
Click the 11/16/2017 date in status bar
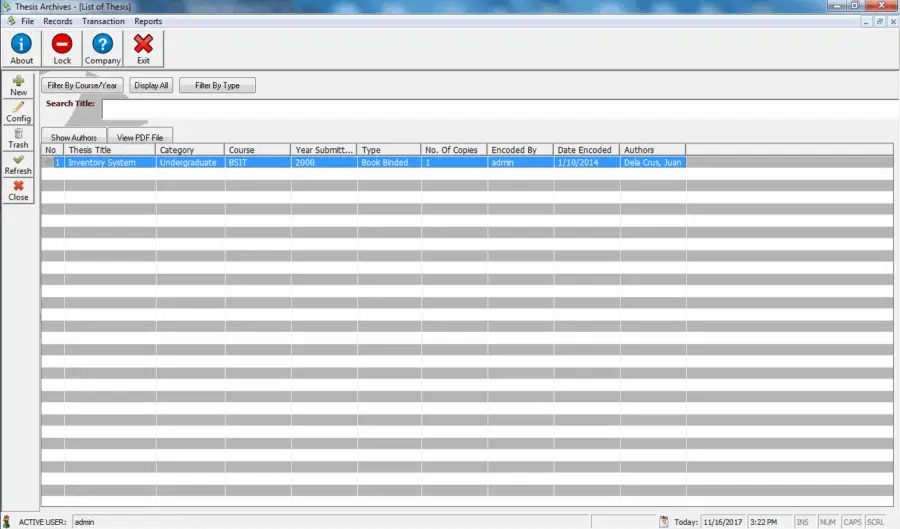click(x=723, y=522)
